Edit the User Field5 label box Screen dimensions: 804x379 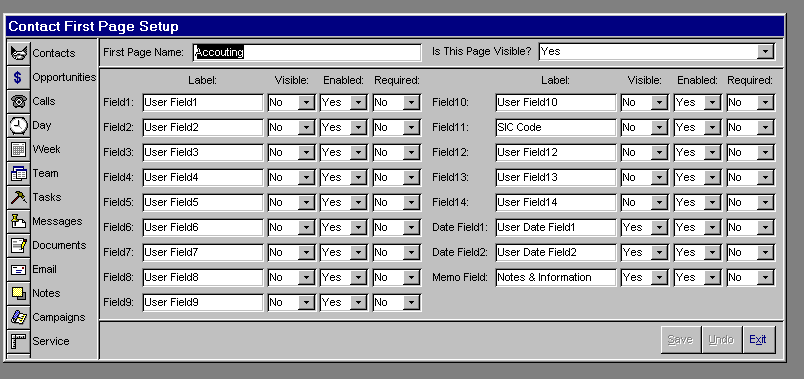203,203
